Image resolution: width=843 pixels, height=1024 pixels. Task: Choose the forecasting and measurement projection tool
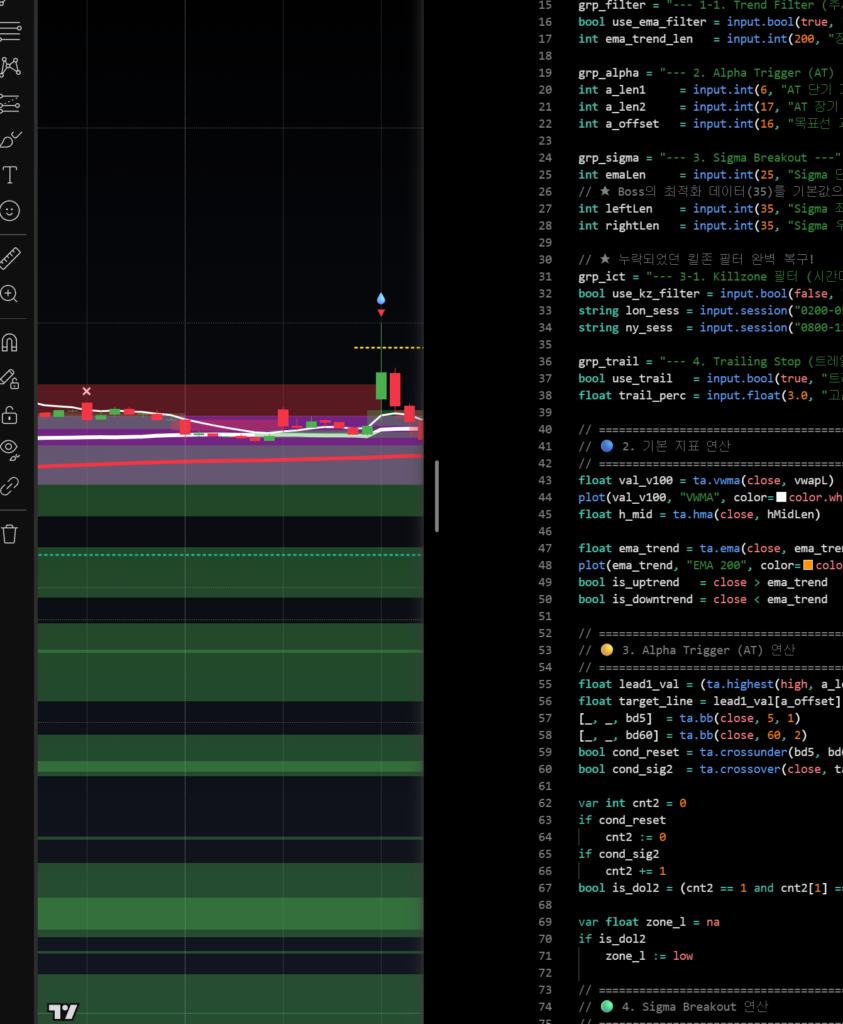click(10, 103)
